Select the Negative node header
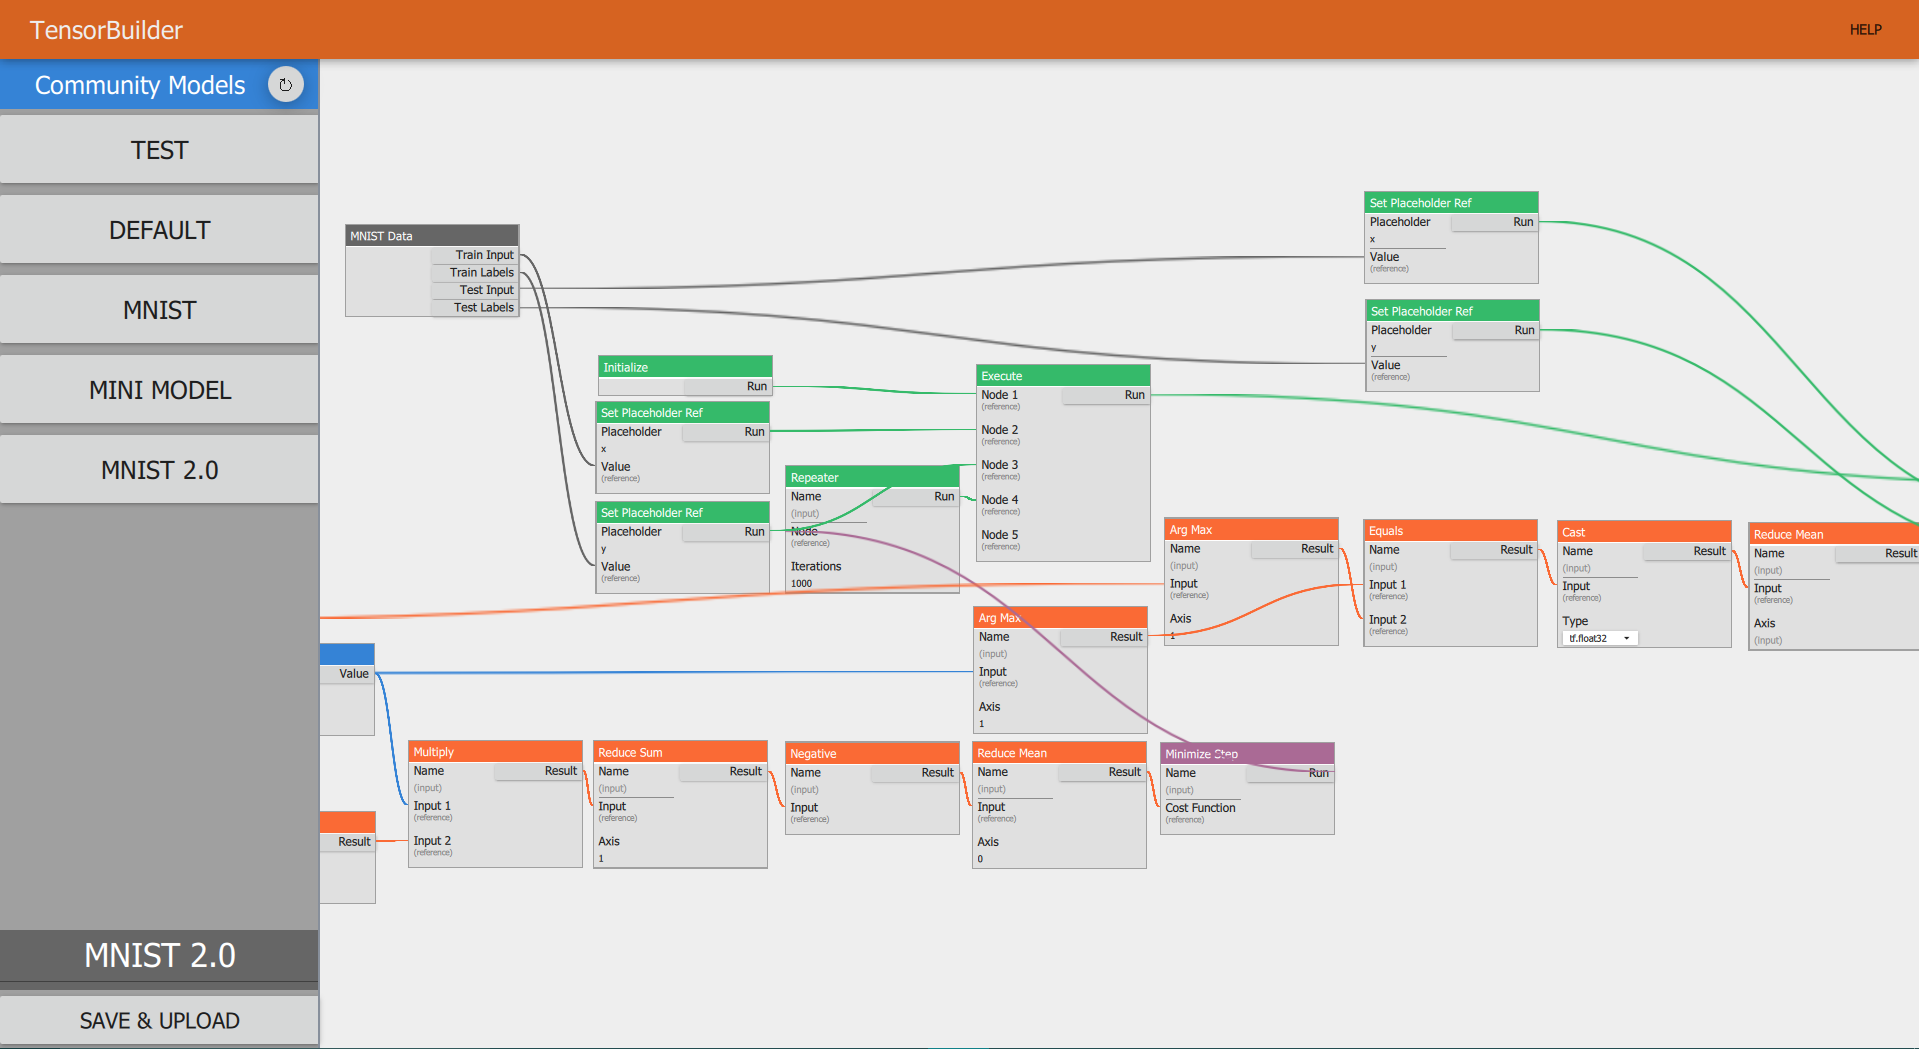This screenshot has height=1049, width=1919. point(872,753)
